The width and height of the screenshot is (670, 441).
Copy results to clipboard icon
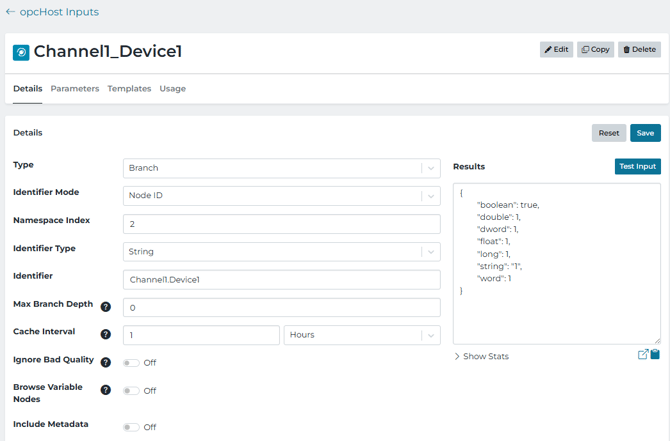coord(655,355)
